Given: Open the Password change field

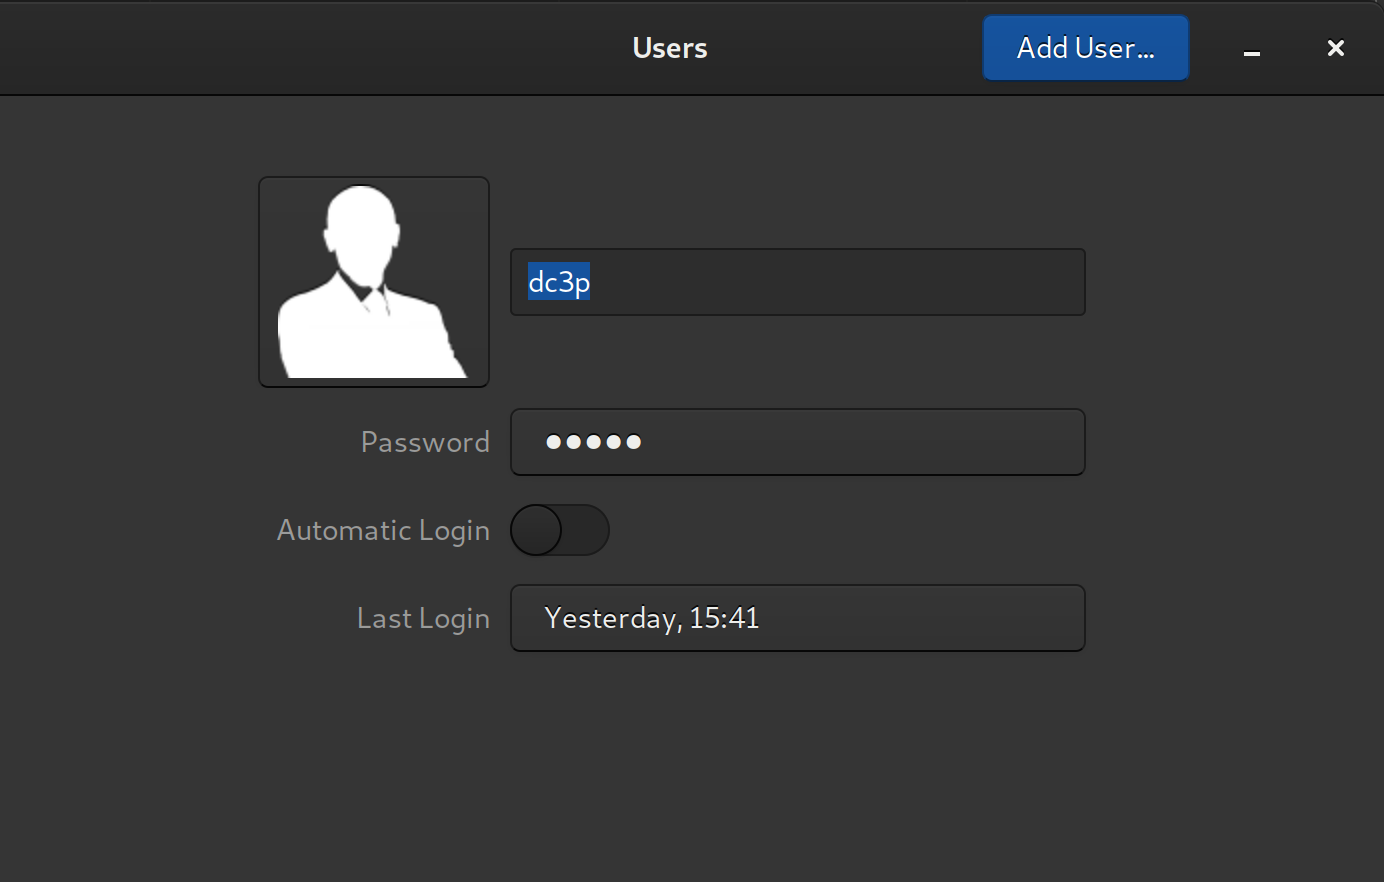Looking at the screenshot, I should (797, 442).
